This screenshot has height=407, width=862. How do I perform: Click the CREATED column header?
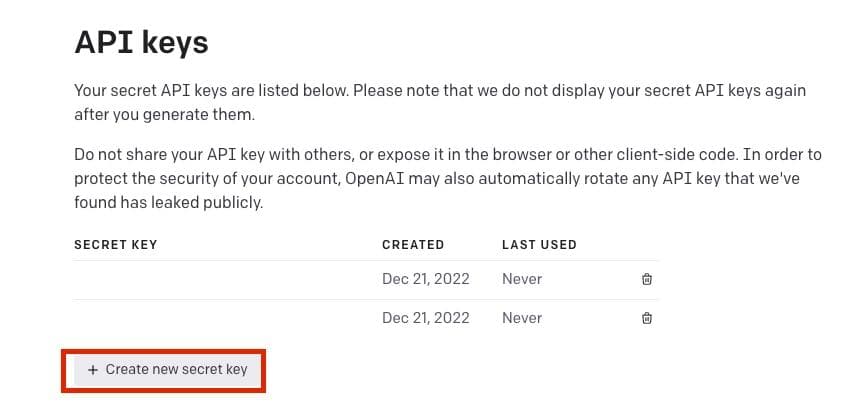pyautogui.click(x=413, y=244)
